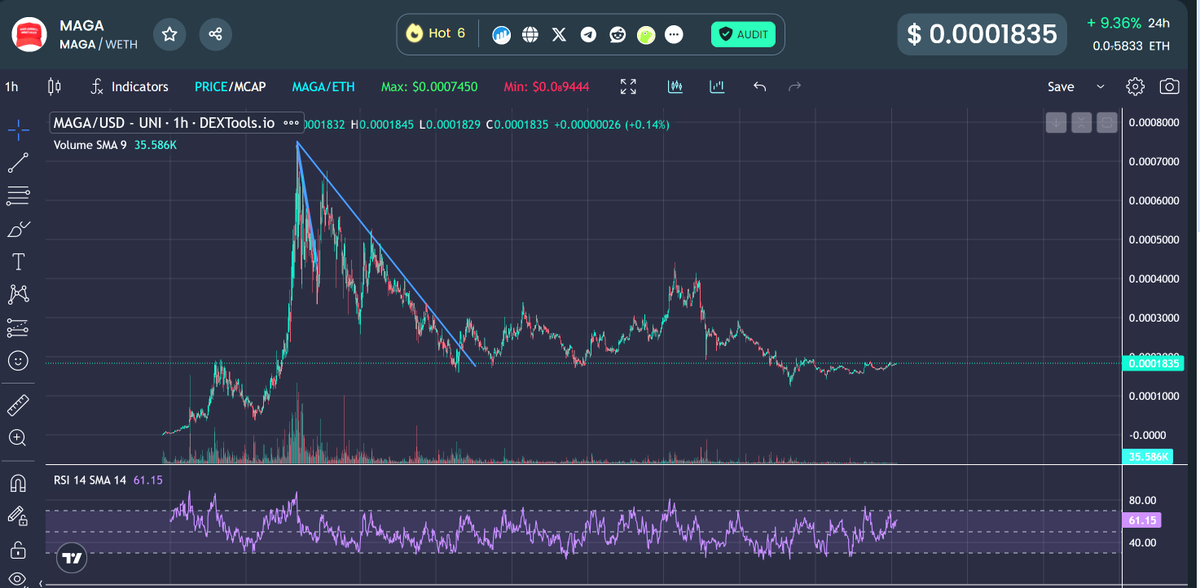Click the 0.0₇5833 ETH price text
The width and height of the screenshot is (1200, 588).
tap(1131, 46)
